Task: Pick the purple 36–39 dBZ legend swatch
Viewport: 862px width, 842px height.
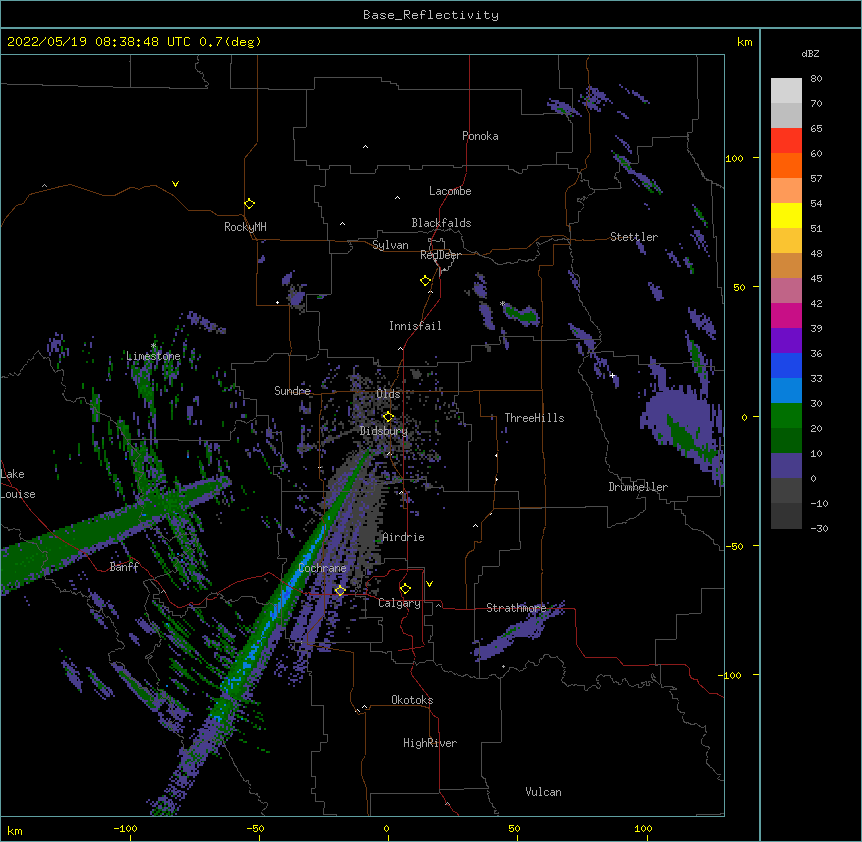Action: (x=786, y=340)
